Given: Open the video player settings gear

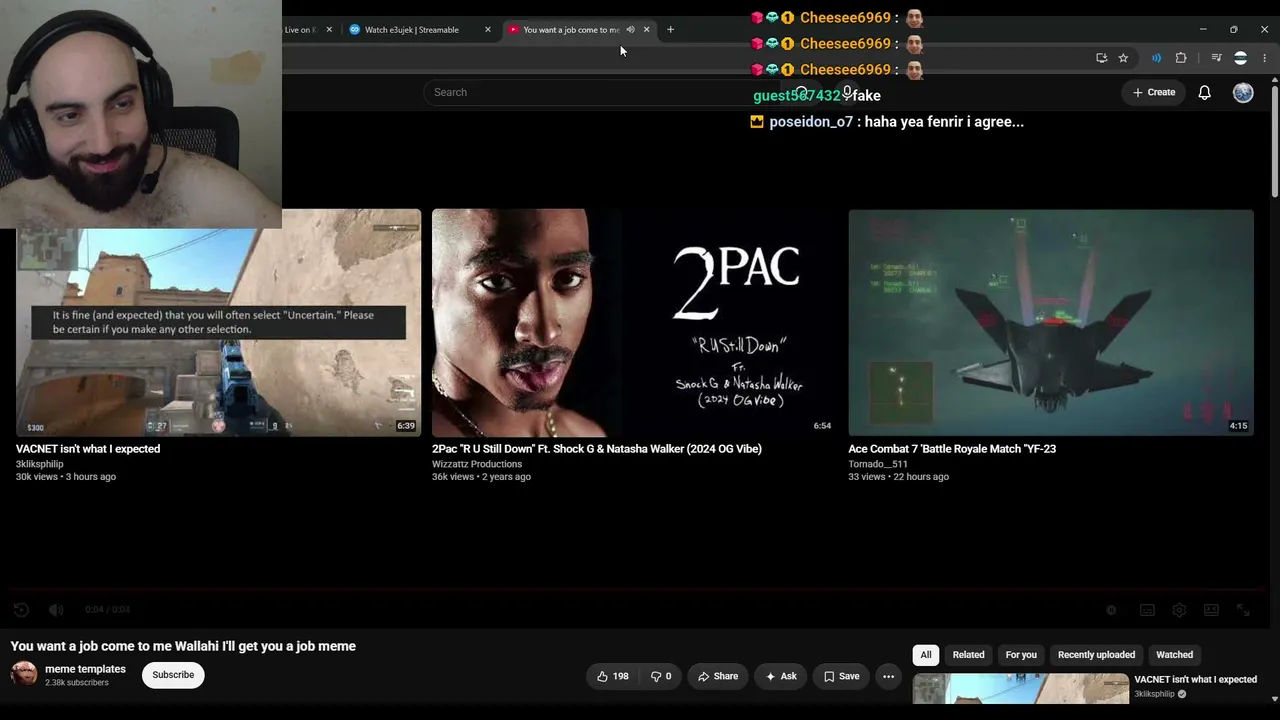Looking at the screenshot, I should [1179, 610].
